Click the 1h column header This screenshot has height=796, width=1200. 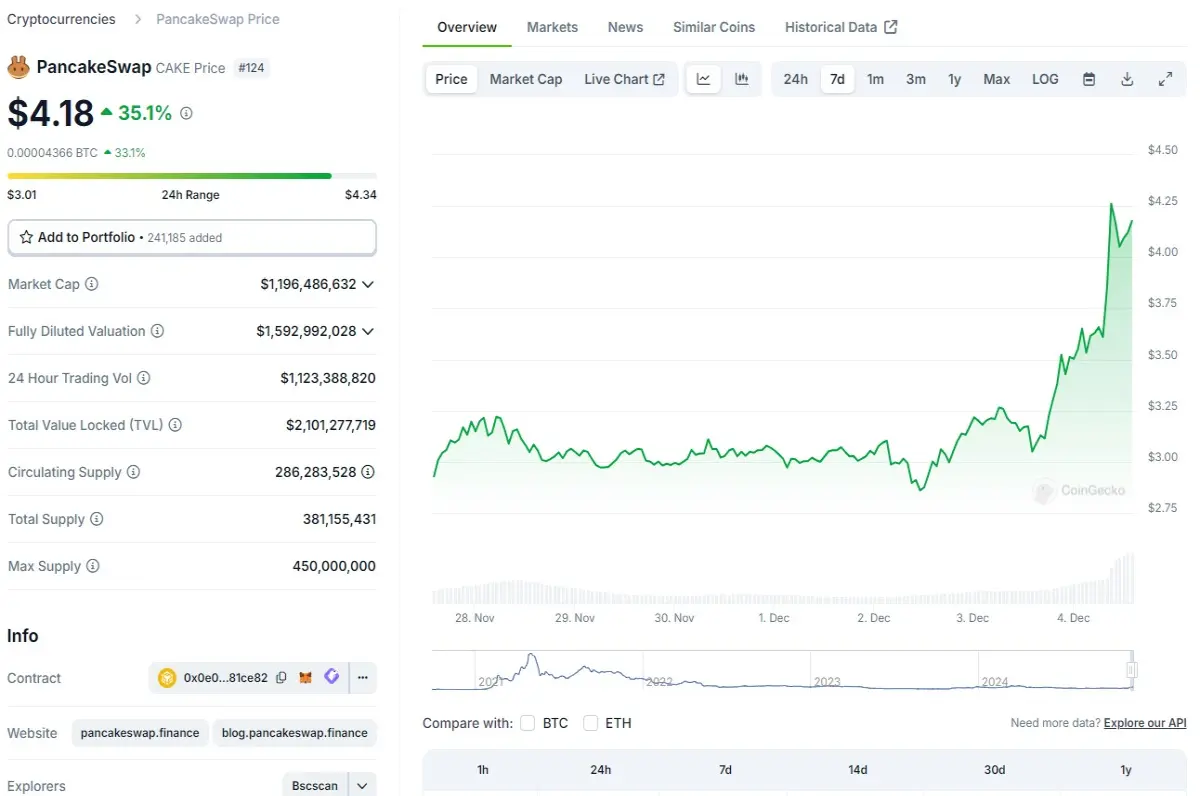pos(483,769)
